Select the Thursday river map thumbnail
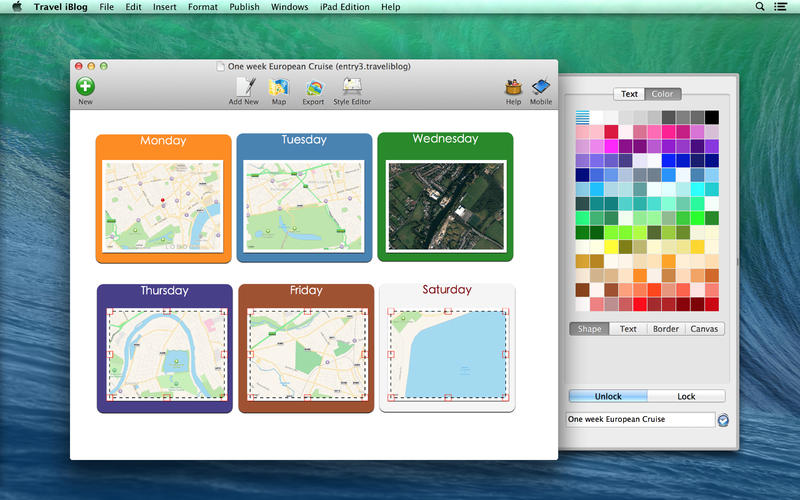 click(167, 354)
